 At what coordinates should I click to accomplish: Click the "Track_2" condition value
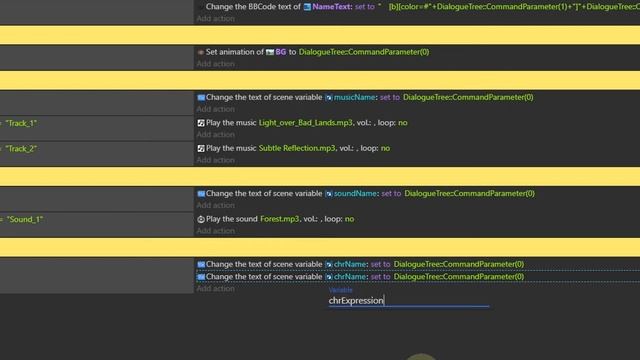[x=21, y=149]
